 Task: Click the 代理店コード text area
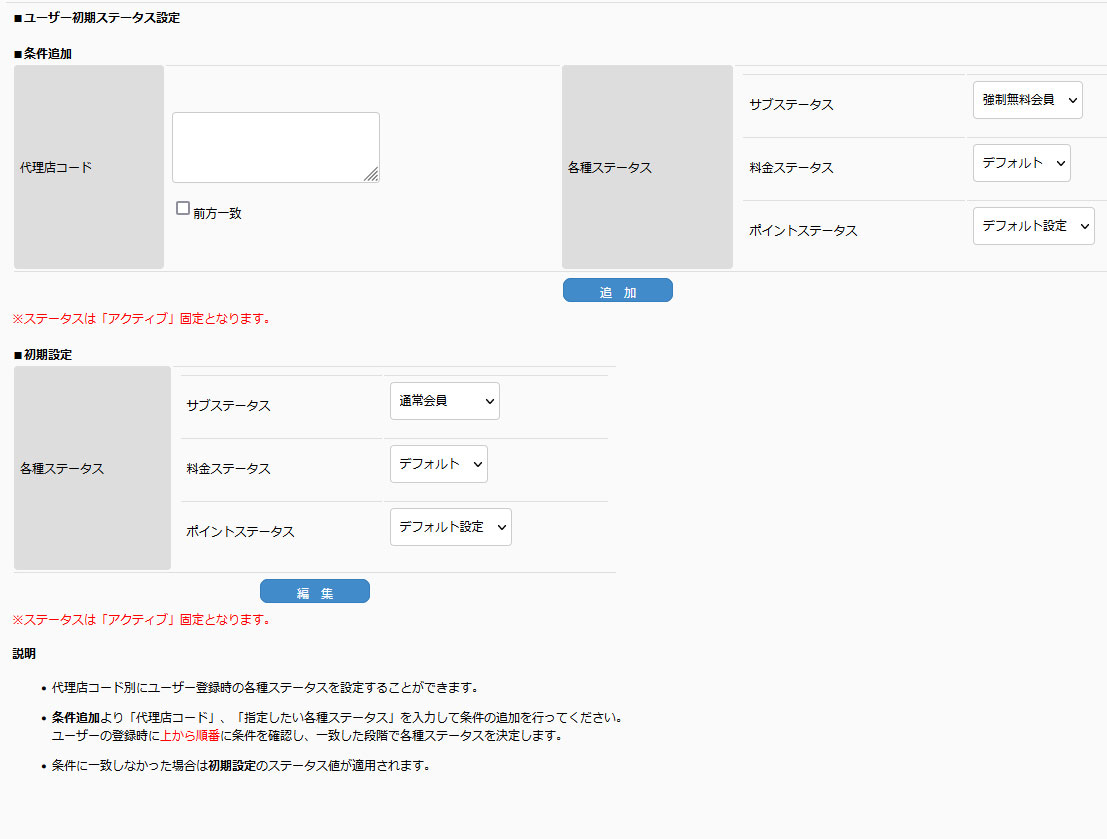coord(275,147)
